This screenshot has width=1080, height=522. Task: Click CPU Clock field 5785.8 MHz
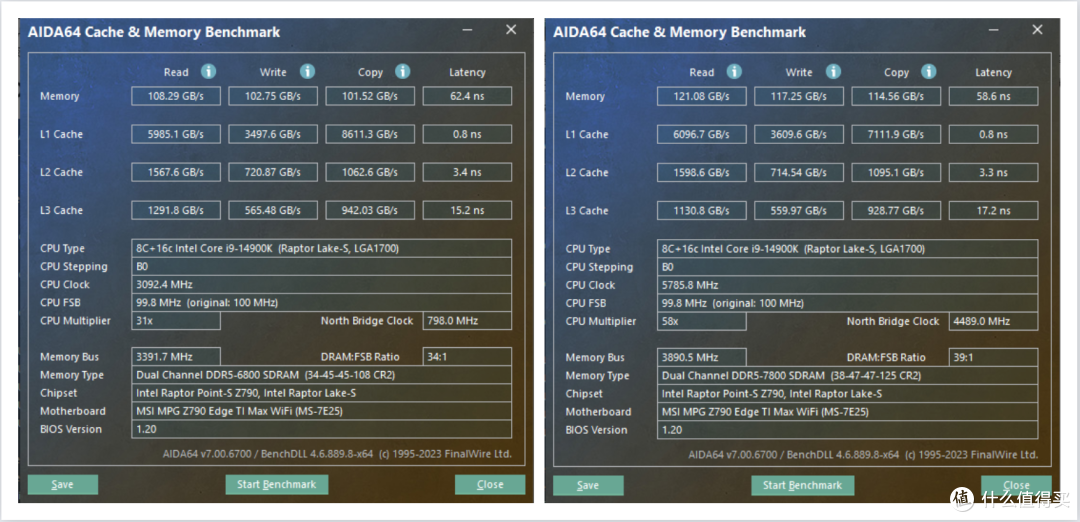(x=847, y=285)
